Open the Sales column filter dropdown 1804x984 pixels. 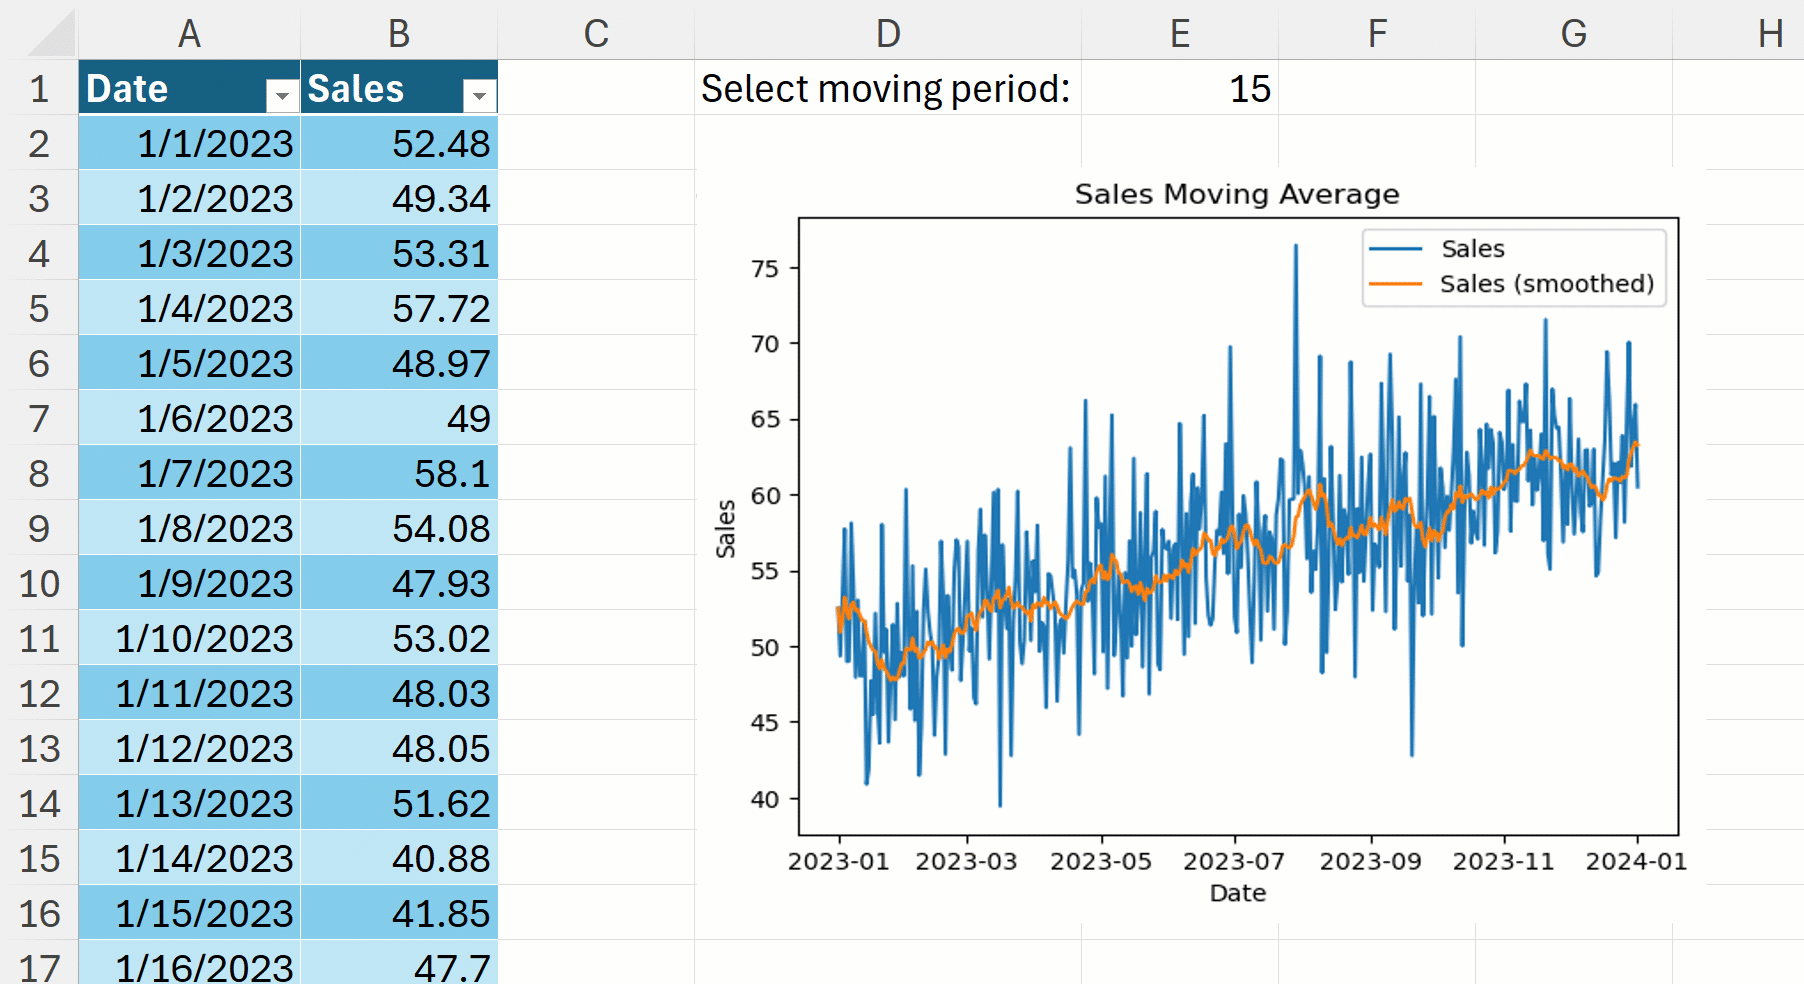click(479, 95)
